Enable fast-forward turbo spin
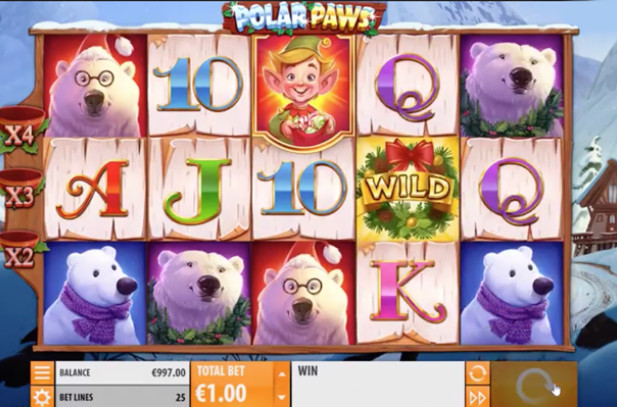The height and width of the screenshot is (407, 617). [478, 397]
